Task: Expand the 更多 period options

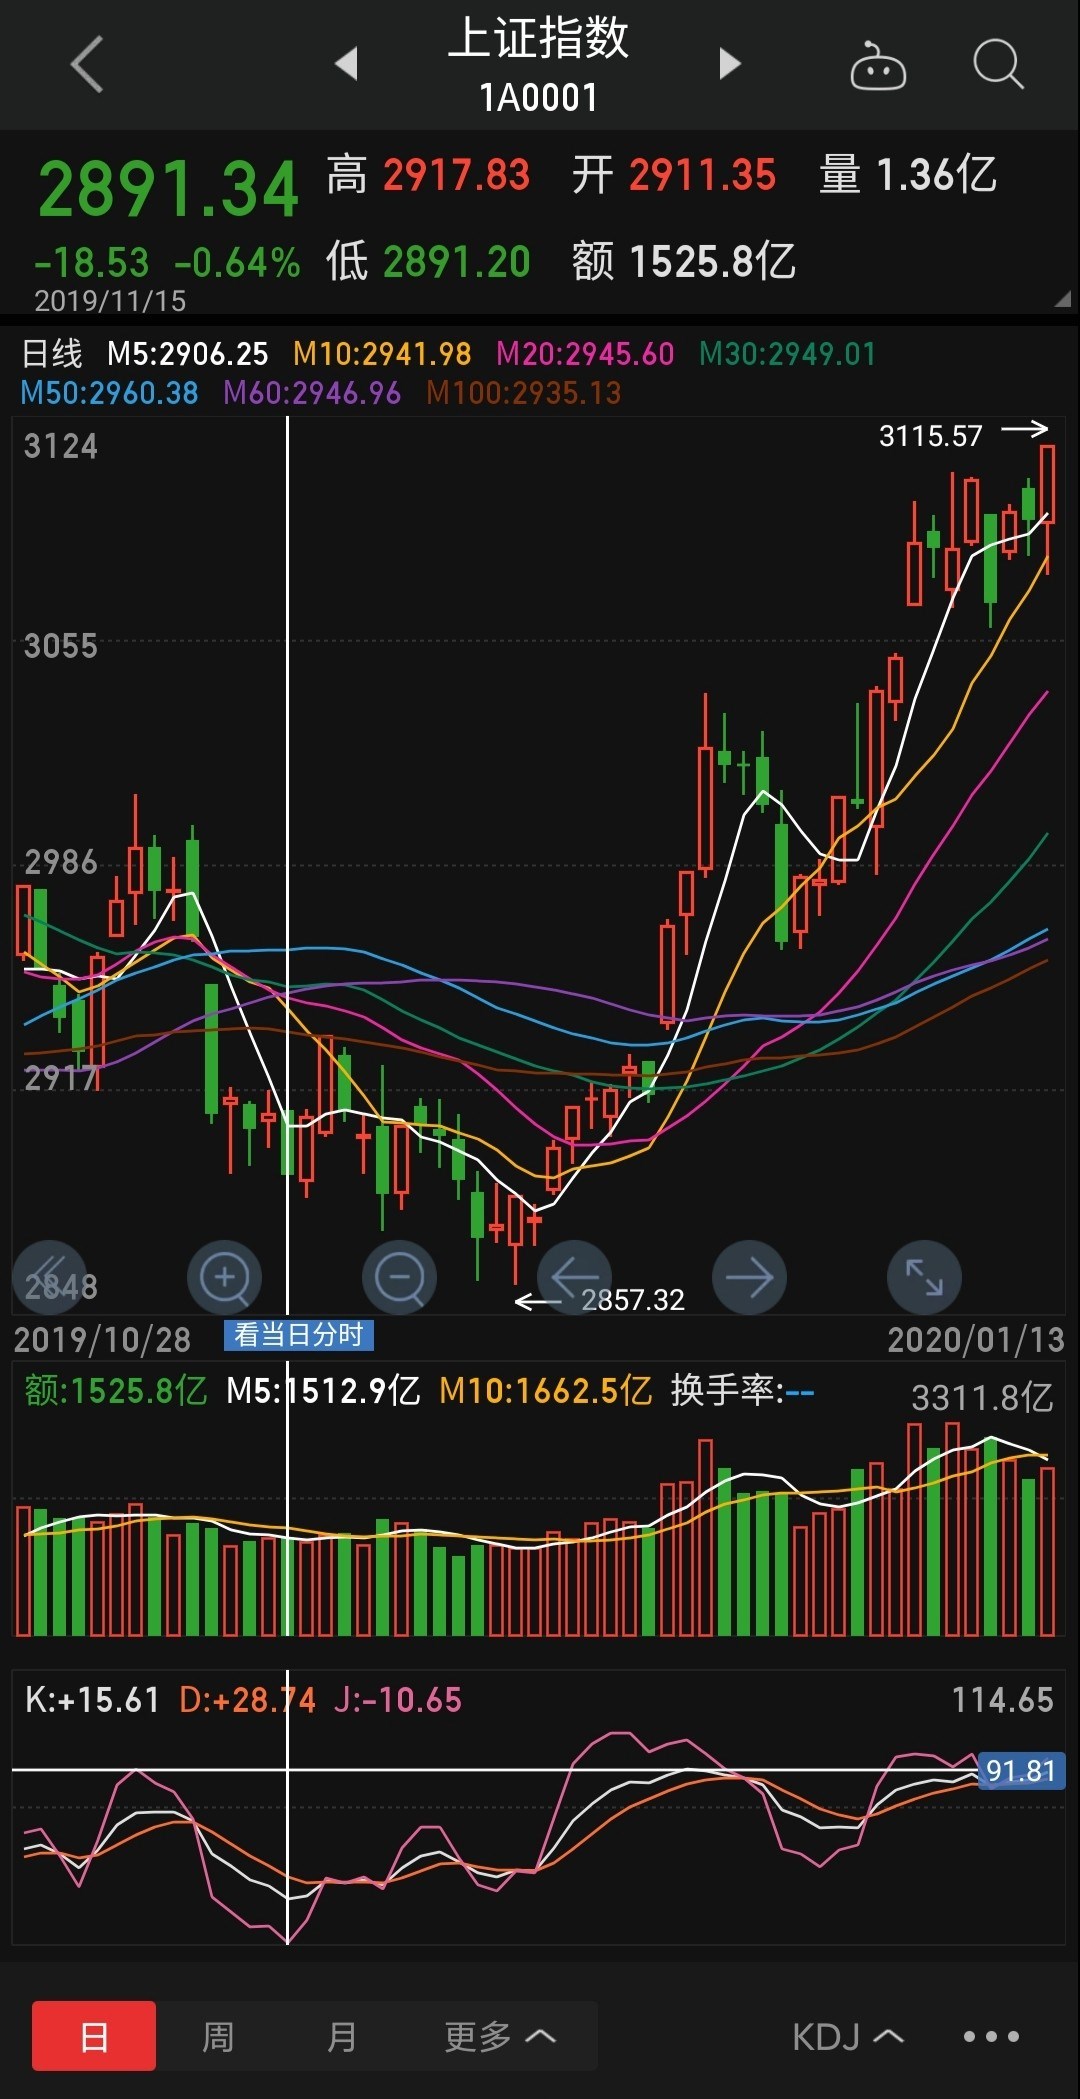Action: click(500, 2036)
